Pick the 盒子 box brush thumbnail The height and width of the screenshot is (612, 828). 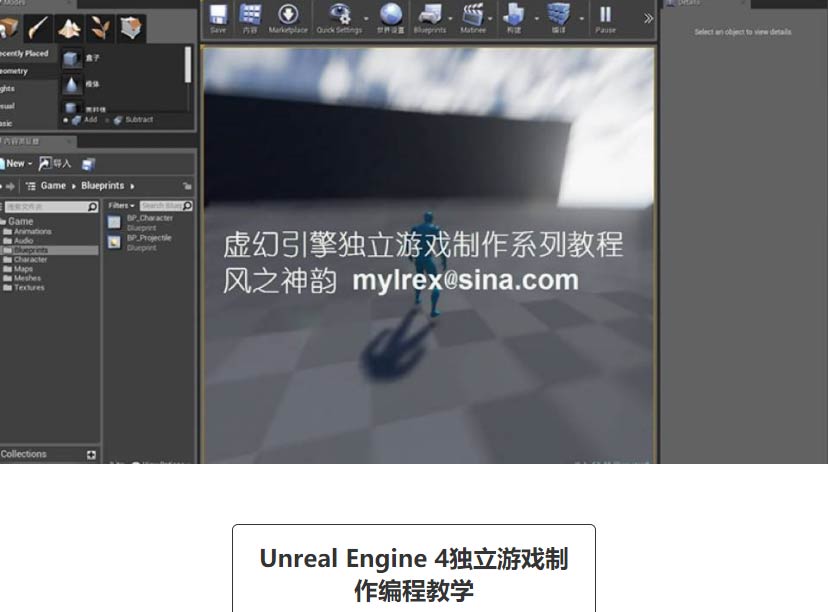click(x=72, y=59)
